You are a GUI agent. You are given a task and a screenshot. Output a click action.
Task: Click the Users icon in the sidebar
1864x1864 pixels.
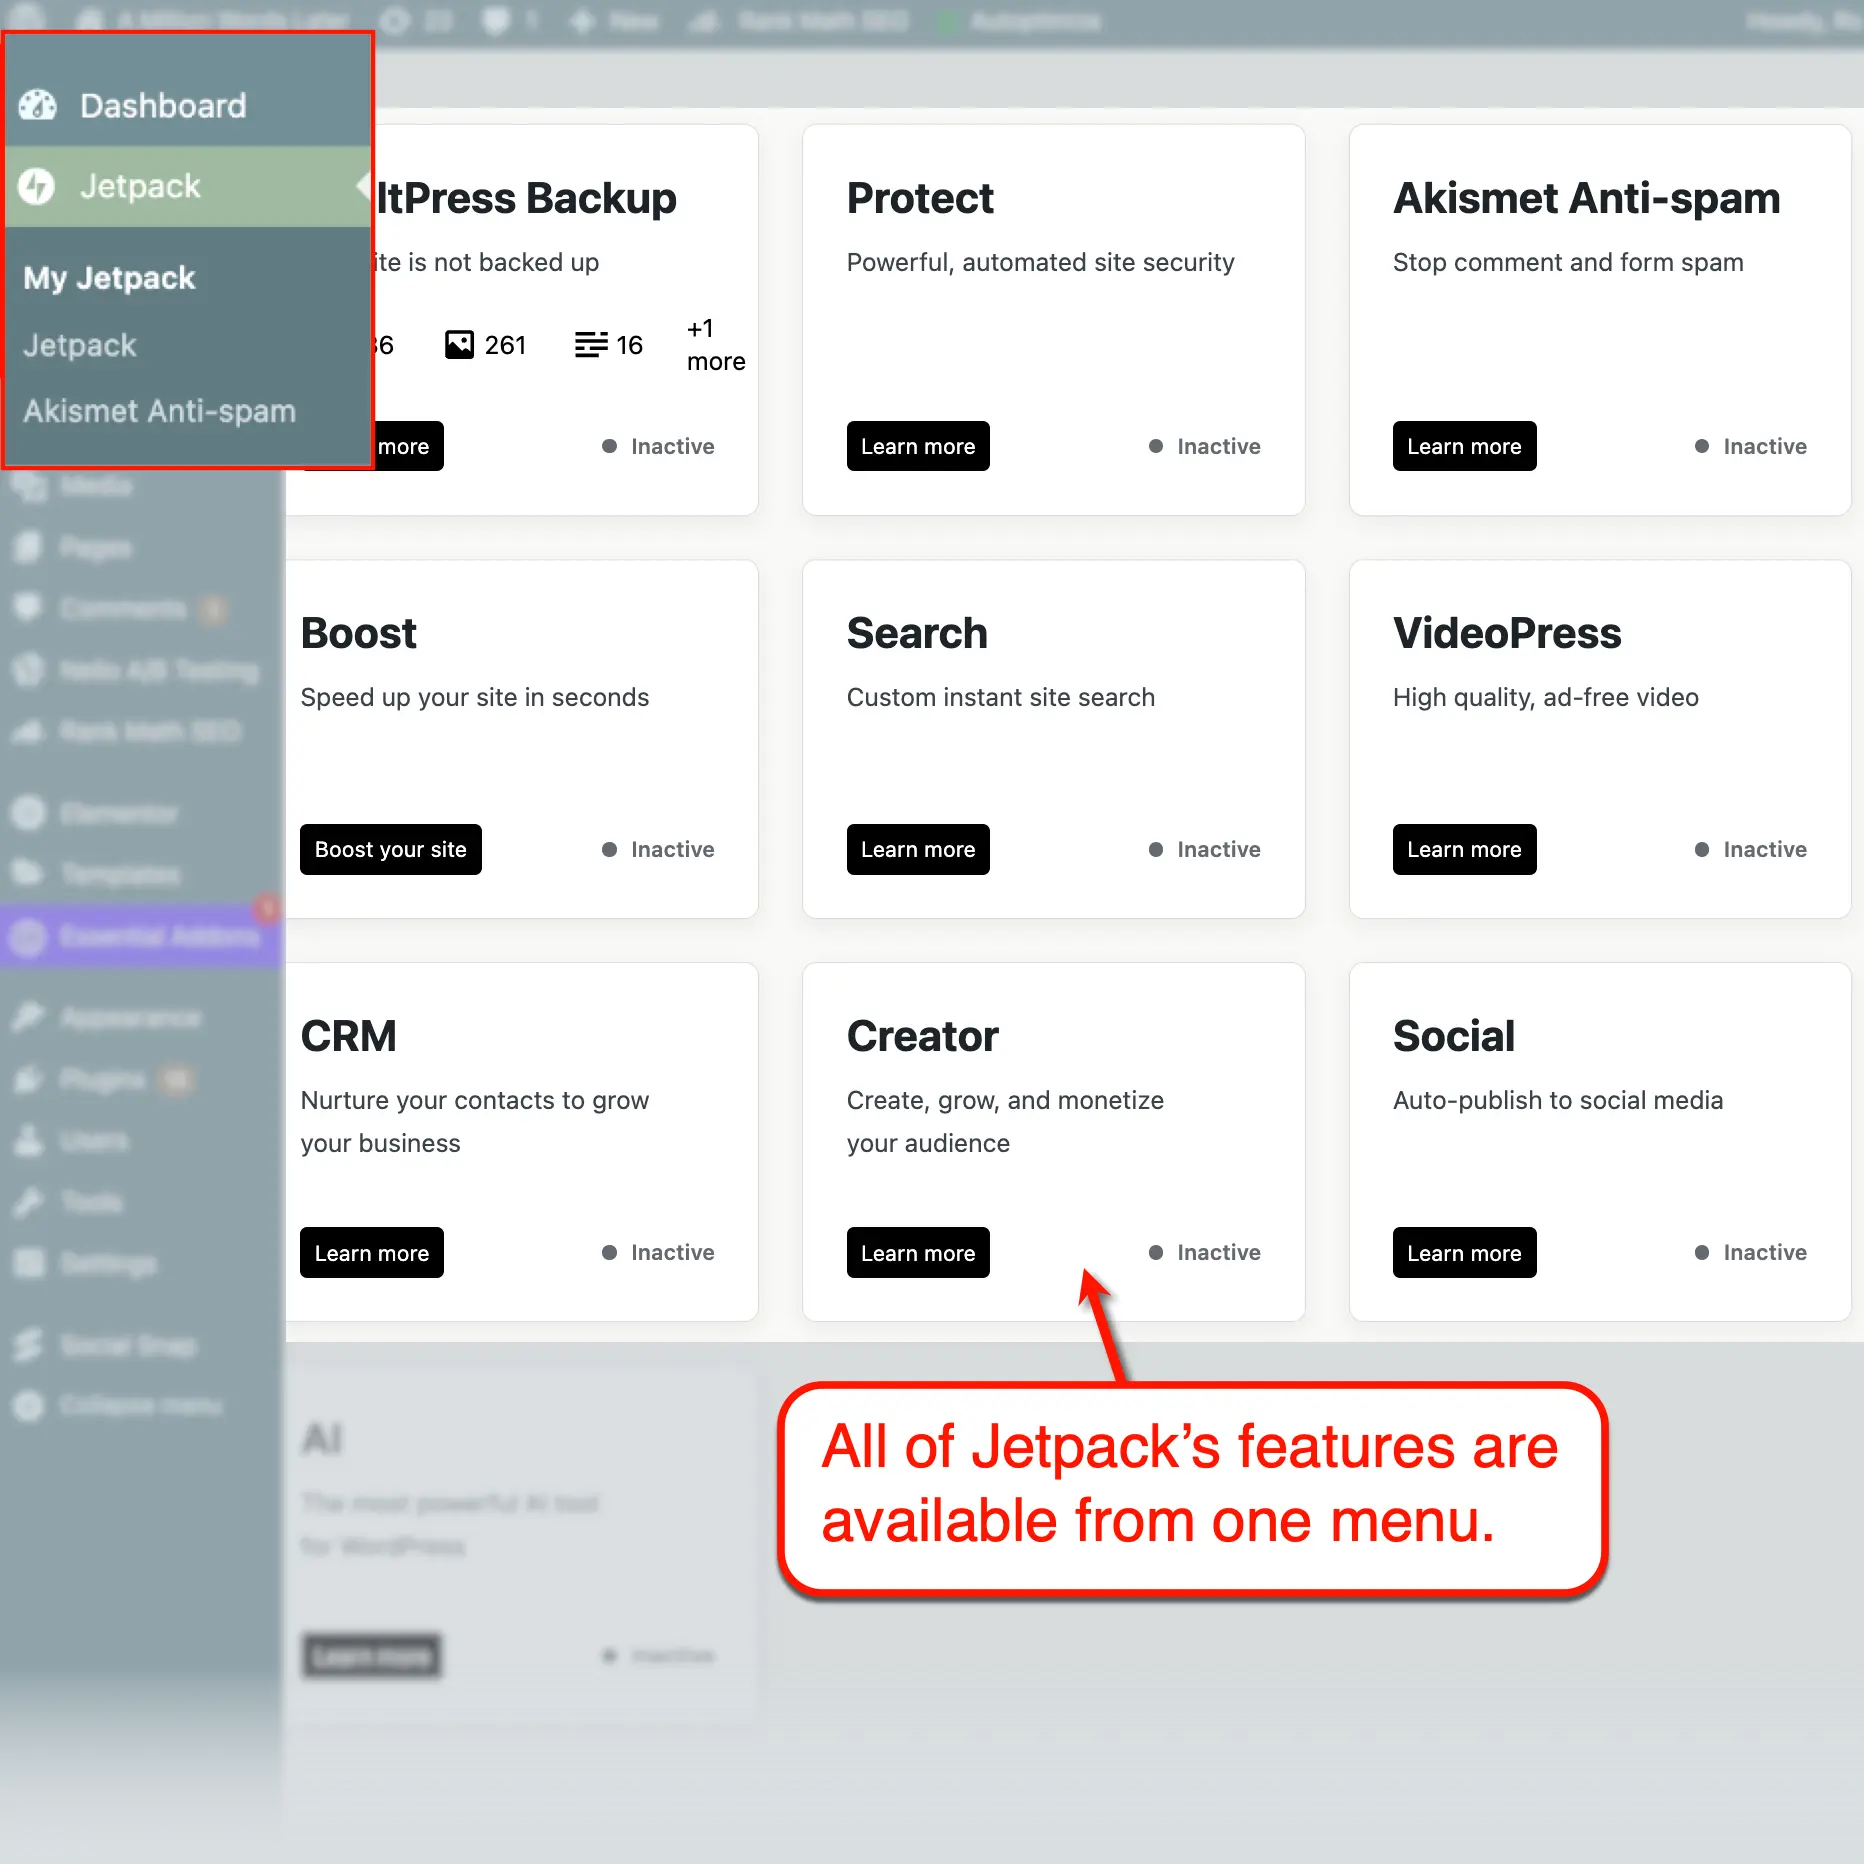tap(29, 1140)
